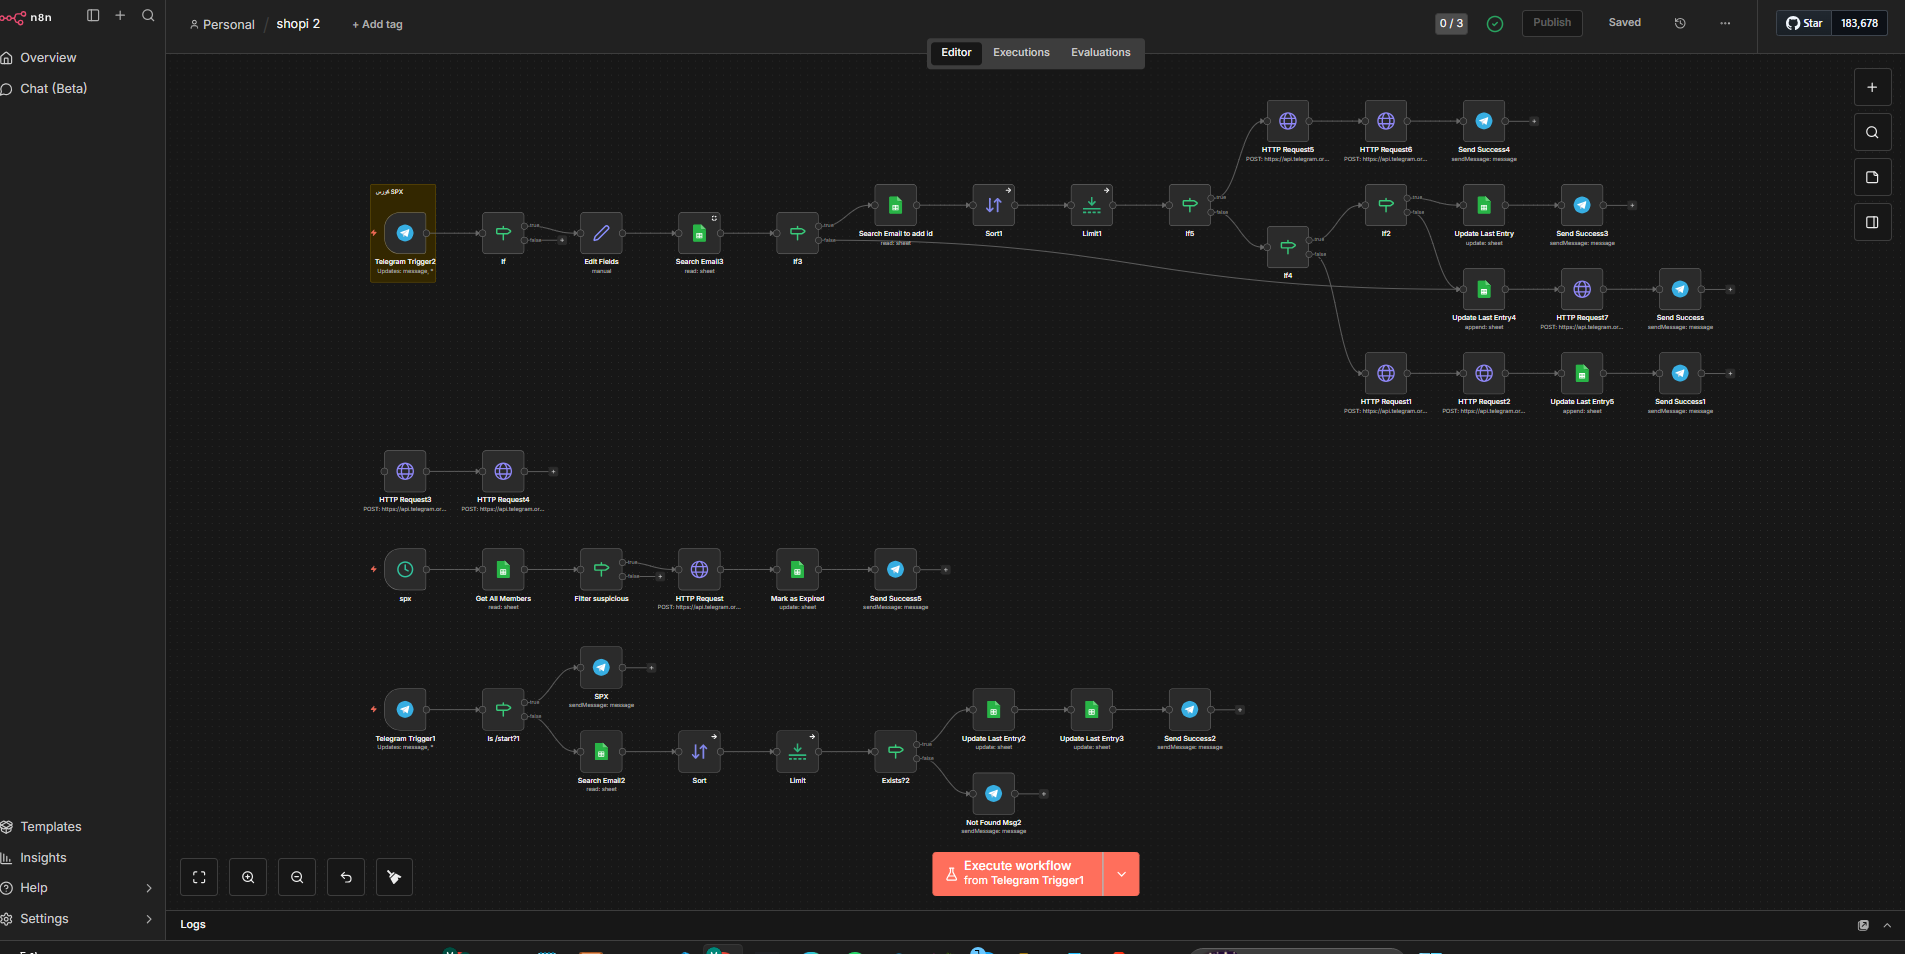This screenshot has width=1905, height=954.
Task: Click the Add tag link
Action: click(377, 25)
